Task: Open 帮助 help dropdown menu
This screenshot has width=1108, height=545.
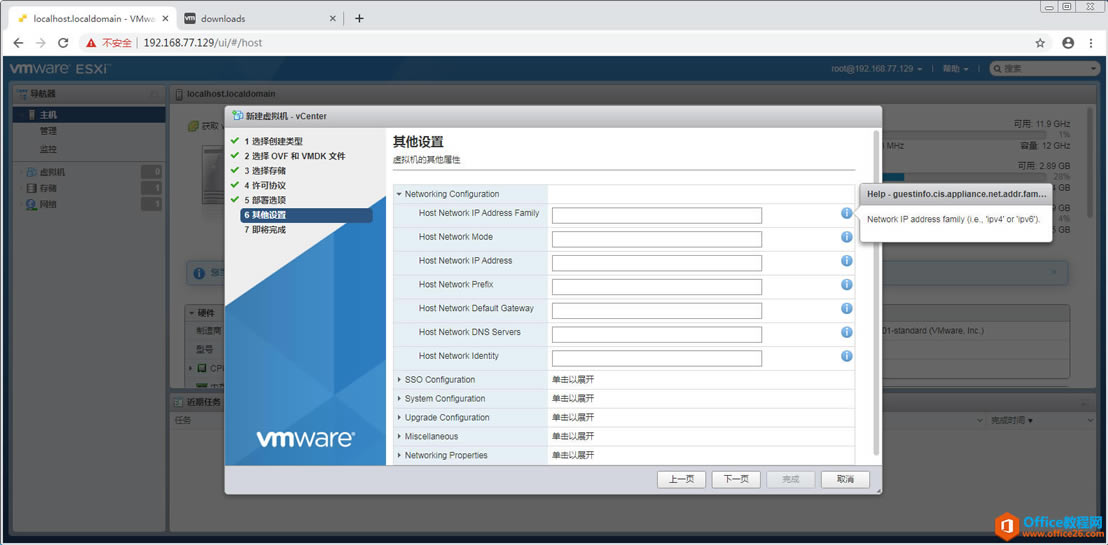Action: click(x=955, y=69)
